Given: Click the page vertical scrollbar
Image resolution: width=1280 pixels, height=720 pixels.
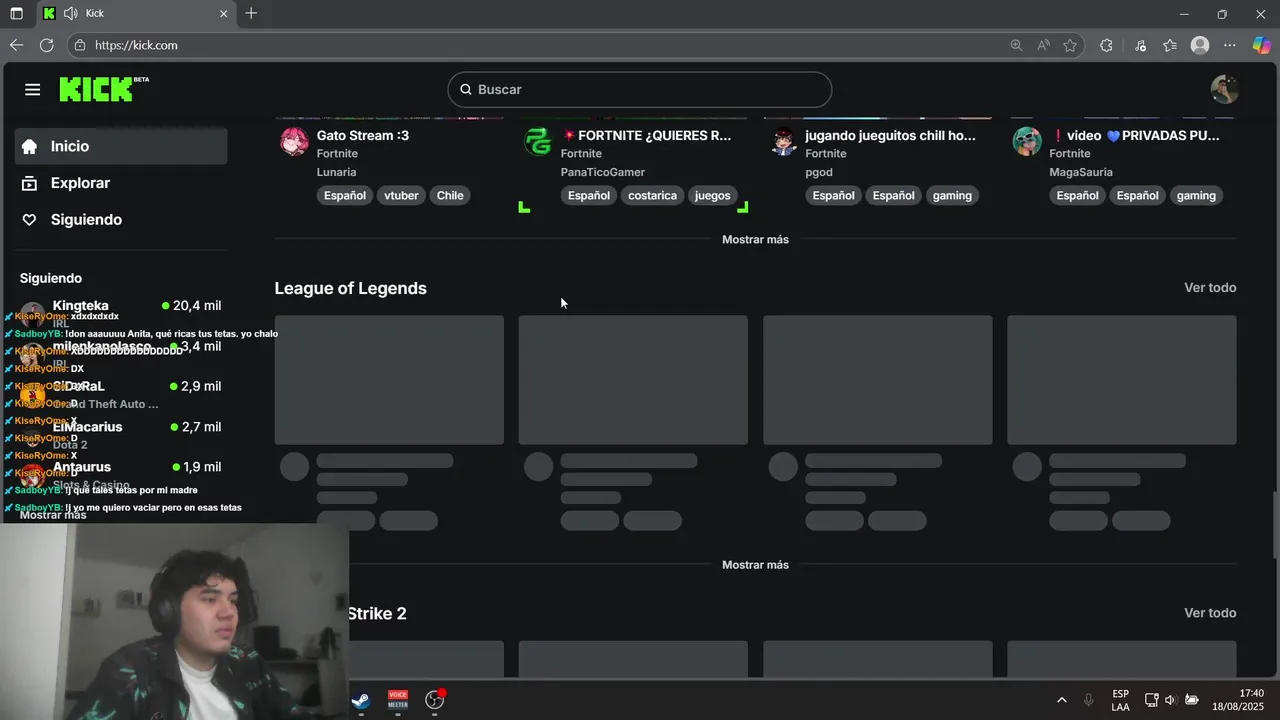Looking at the screenshot, I should click(x=1275, y=526).
